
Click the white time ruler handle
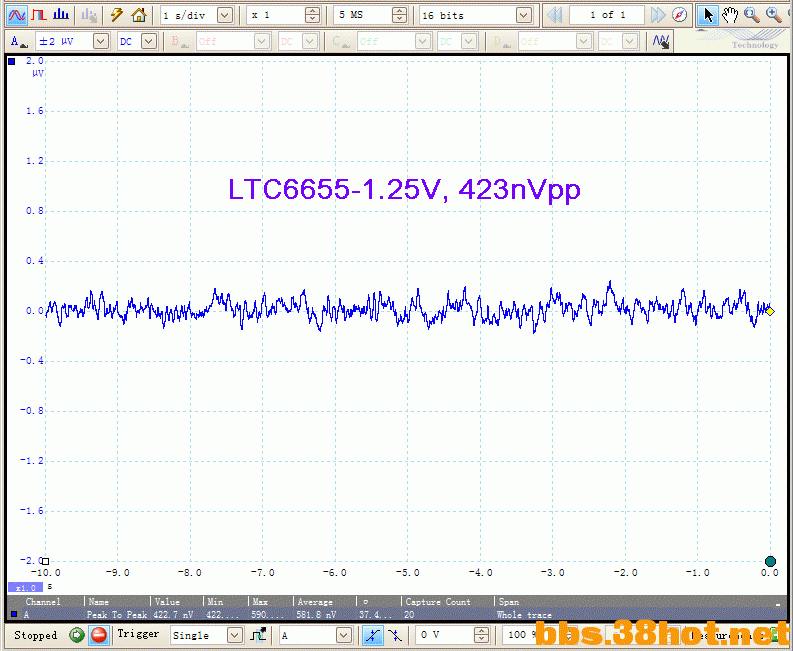45,561
